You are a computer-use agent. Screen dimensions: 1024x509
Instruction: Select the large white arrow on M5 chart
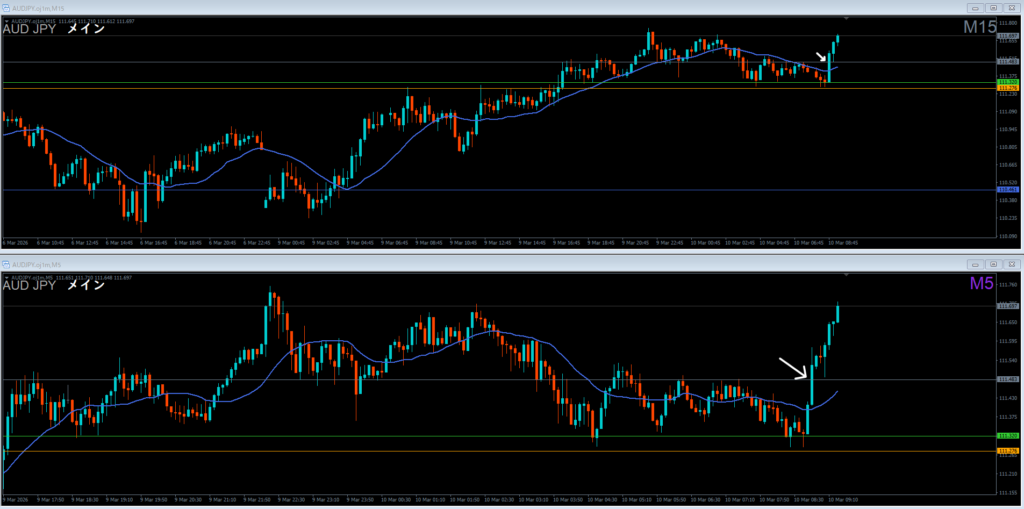pos(793,368)
